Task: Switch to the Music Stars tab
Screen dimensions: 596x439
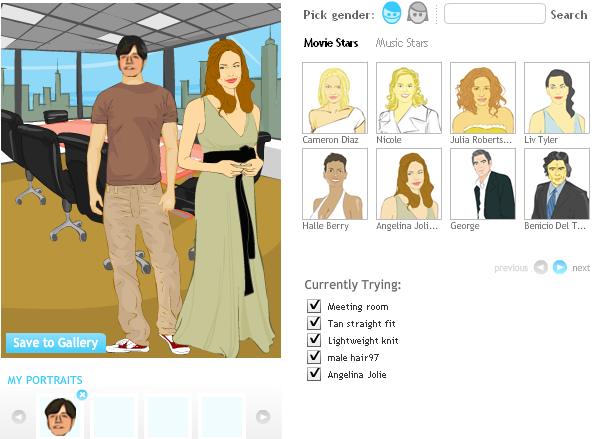Action: click(402, 43)
